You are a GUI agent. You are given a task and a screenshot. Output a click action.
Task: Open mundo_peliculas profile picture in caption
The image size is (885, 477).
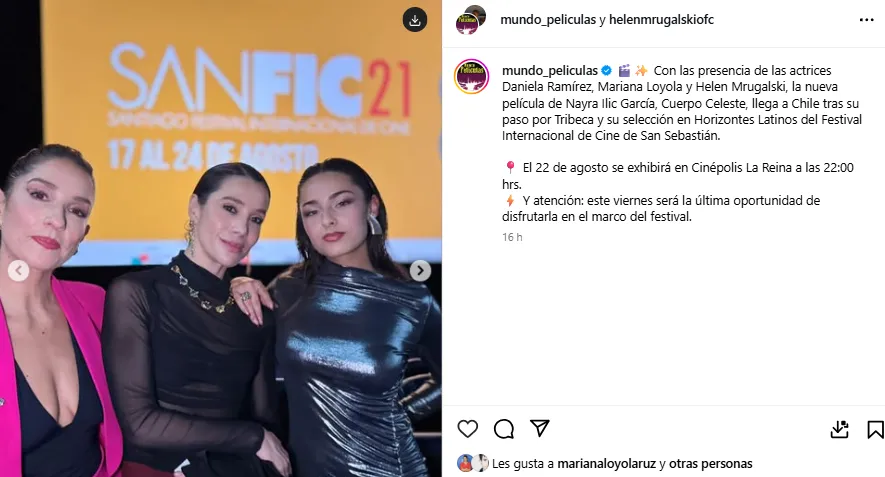(471, 76)
